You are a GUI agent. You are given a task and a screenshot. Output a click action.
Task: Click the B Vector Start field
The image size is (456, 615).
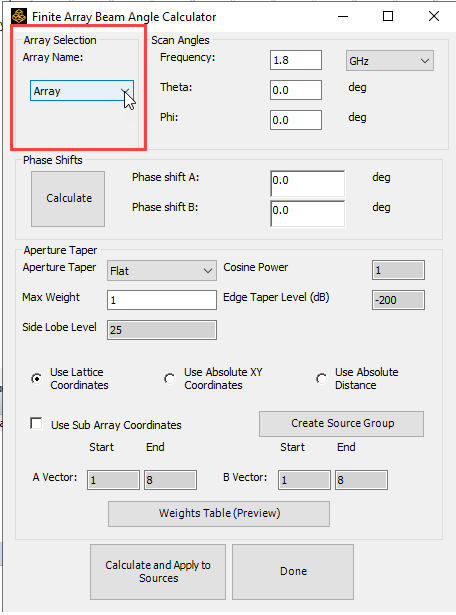coord(304,480)
